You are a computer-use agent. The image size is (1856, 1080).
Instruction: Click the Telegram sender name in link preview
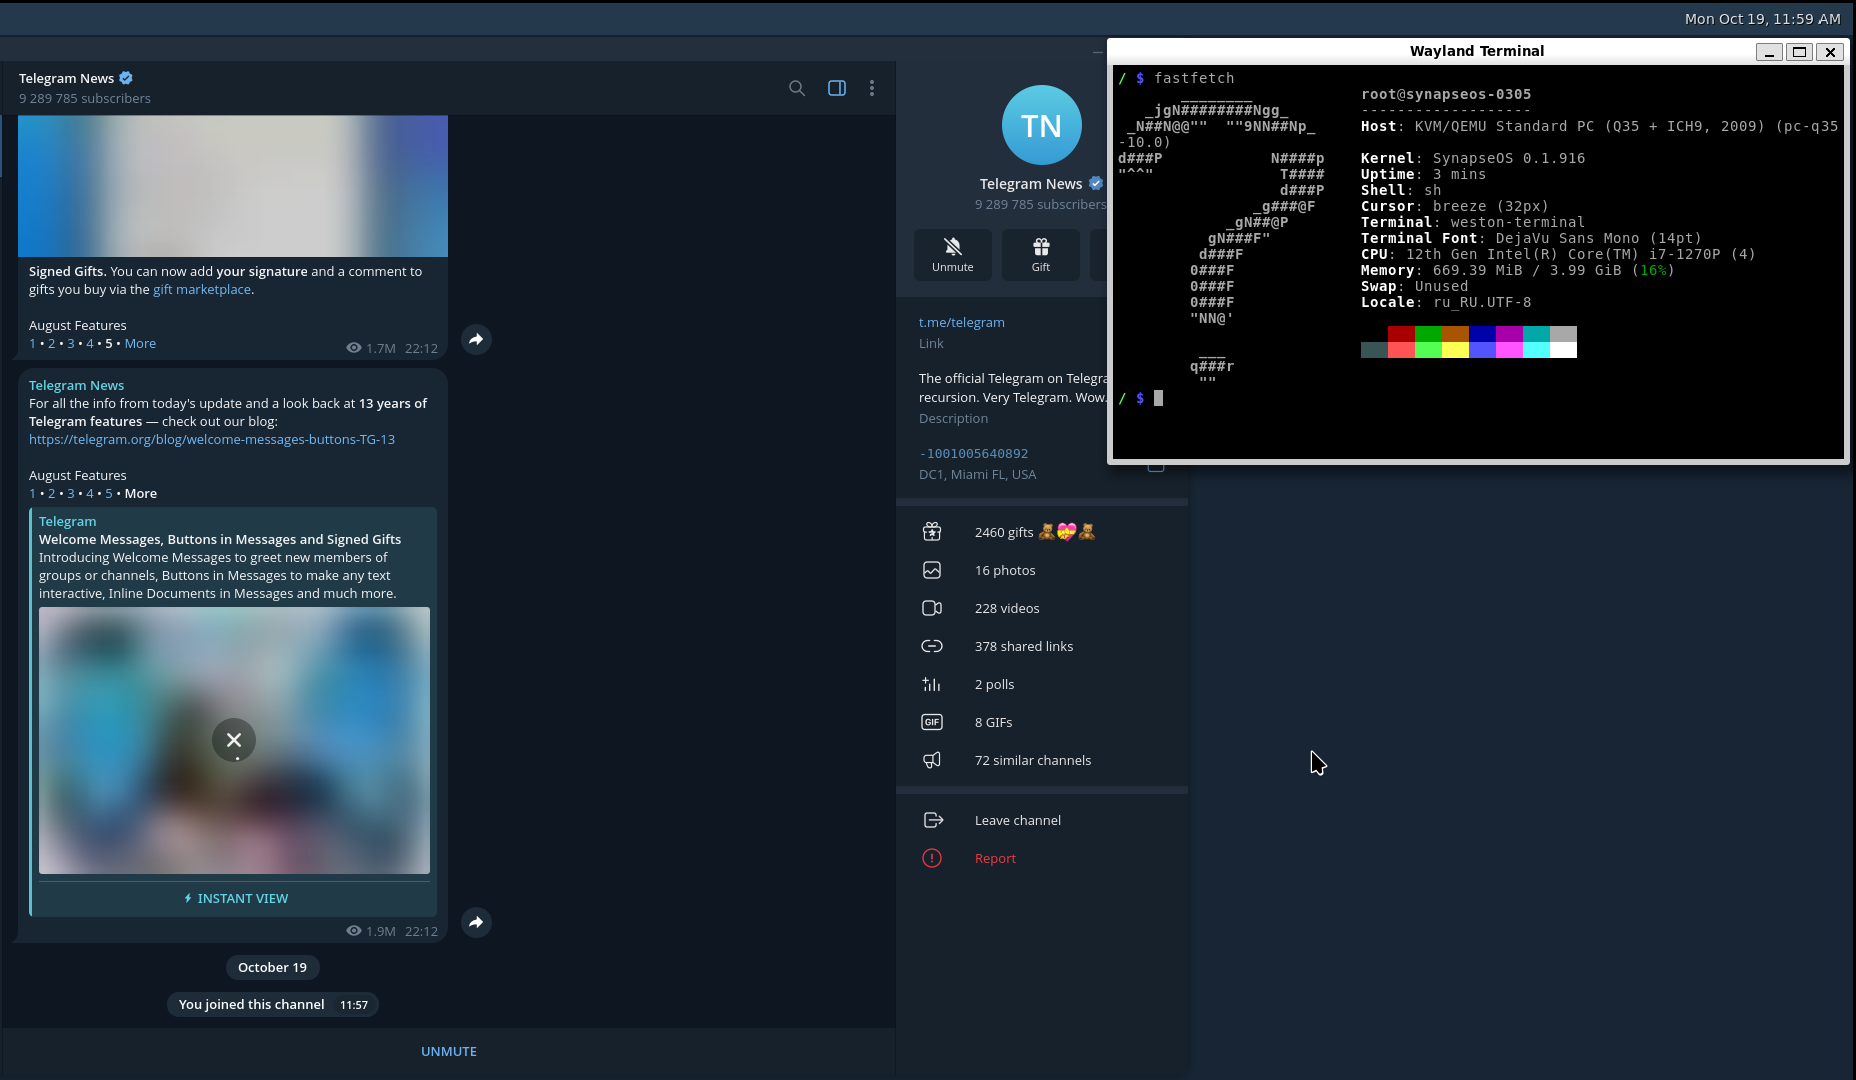pos(68,521)
